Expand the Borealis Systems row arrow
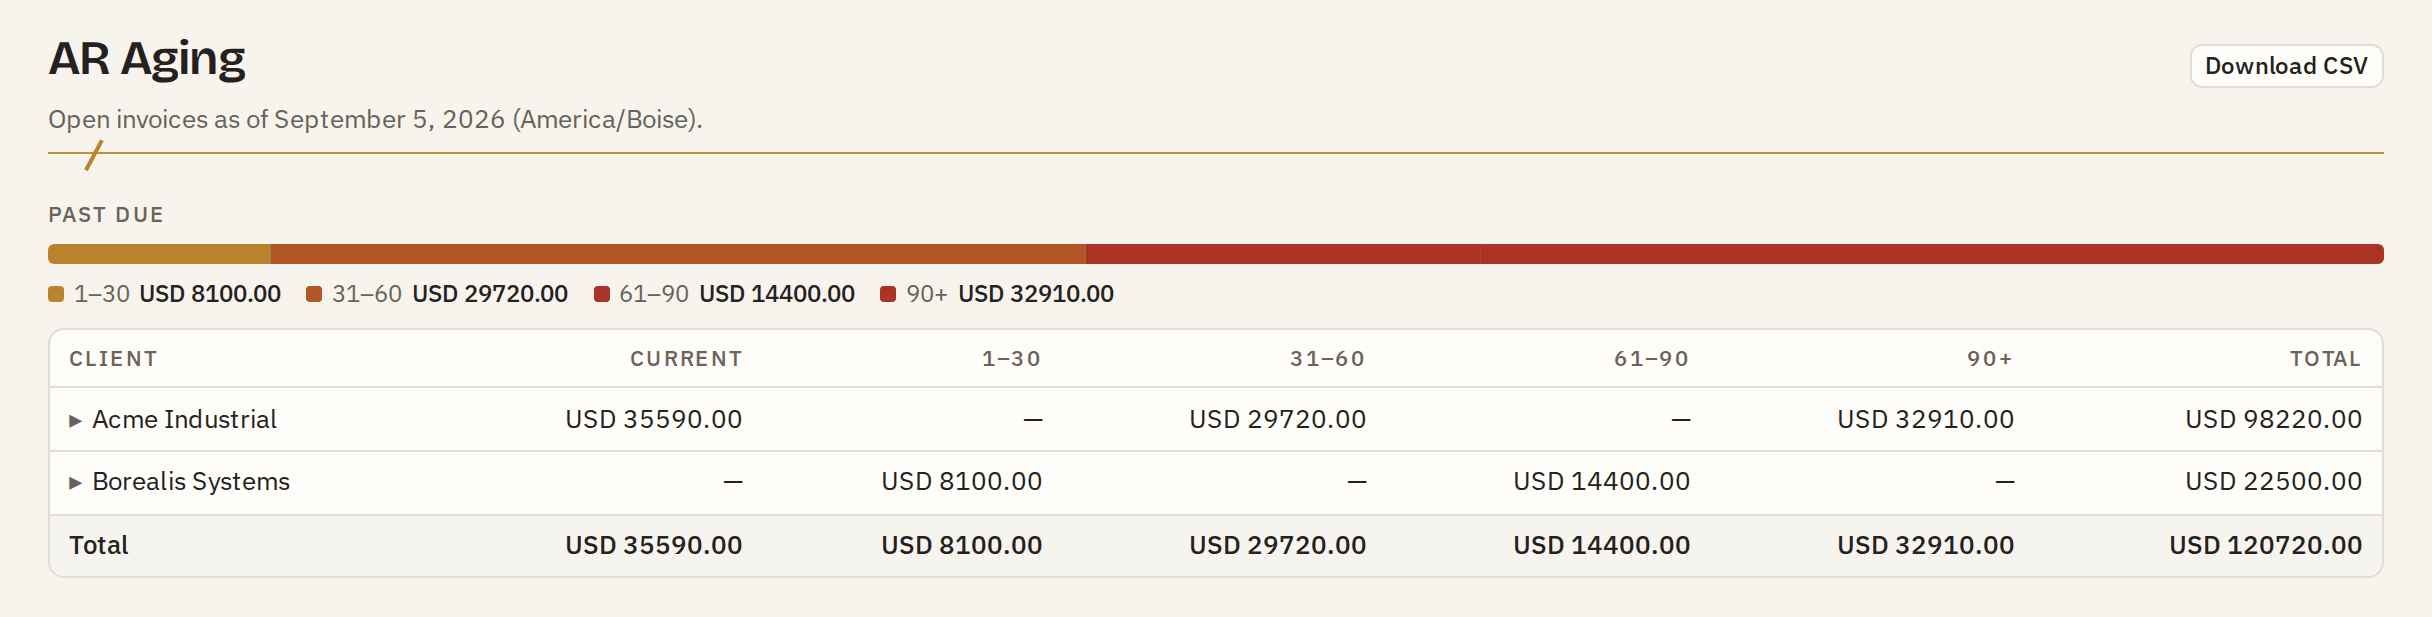The height and width of the screenshot is (617, 2432). tap(75, 483)
